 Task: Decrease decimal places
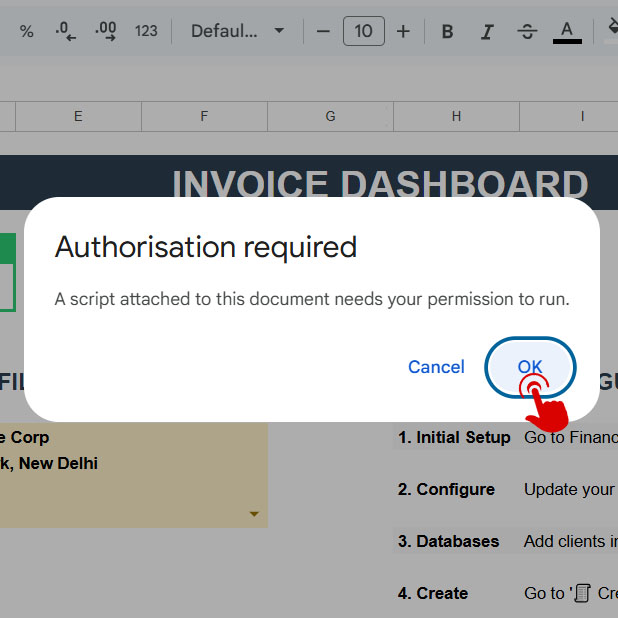pos(66,31)
